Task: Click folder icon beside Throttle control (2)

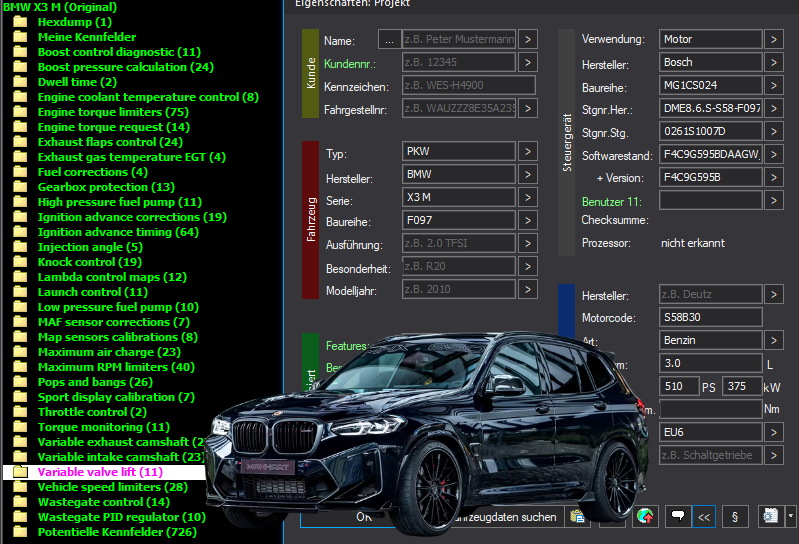Action: [x=20, y=412]
